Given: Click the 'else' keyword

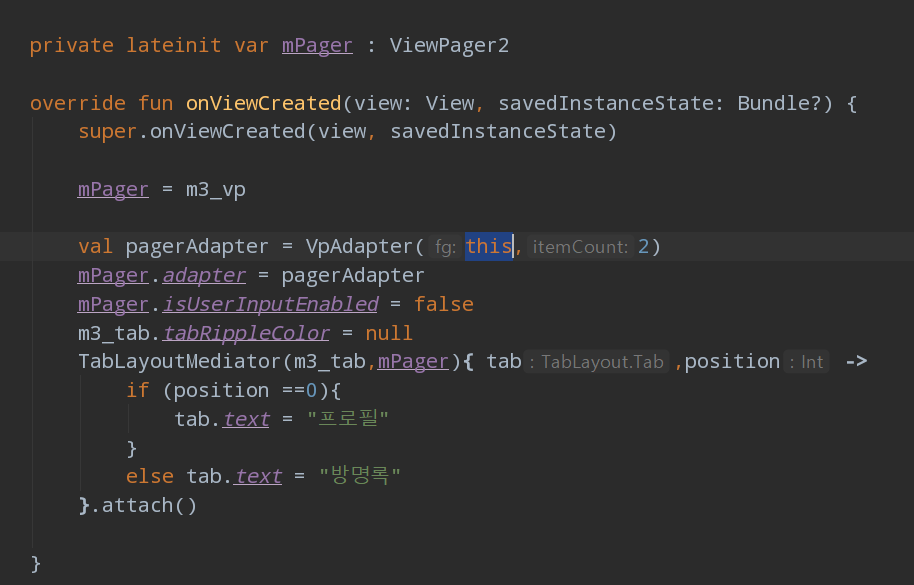Looking at the screenshot, I should [150, 477].
